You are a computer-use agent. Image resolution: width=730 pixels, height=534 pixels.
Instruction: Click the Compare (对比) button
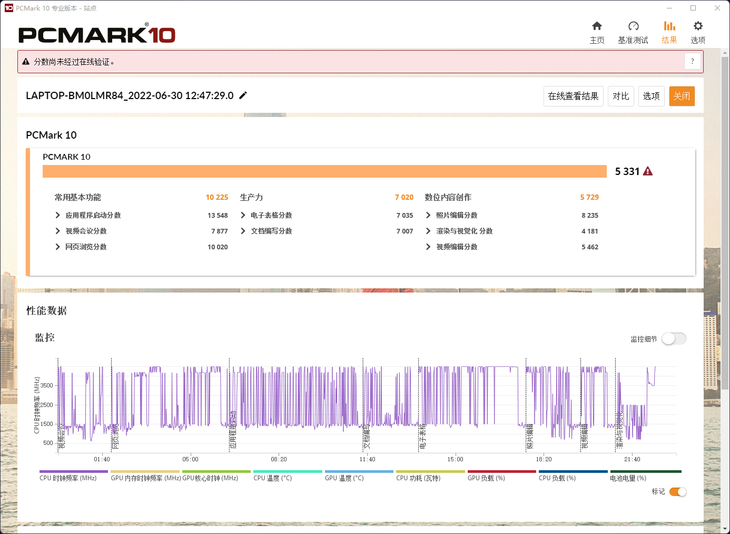[x=621, y=96]
